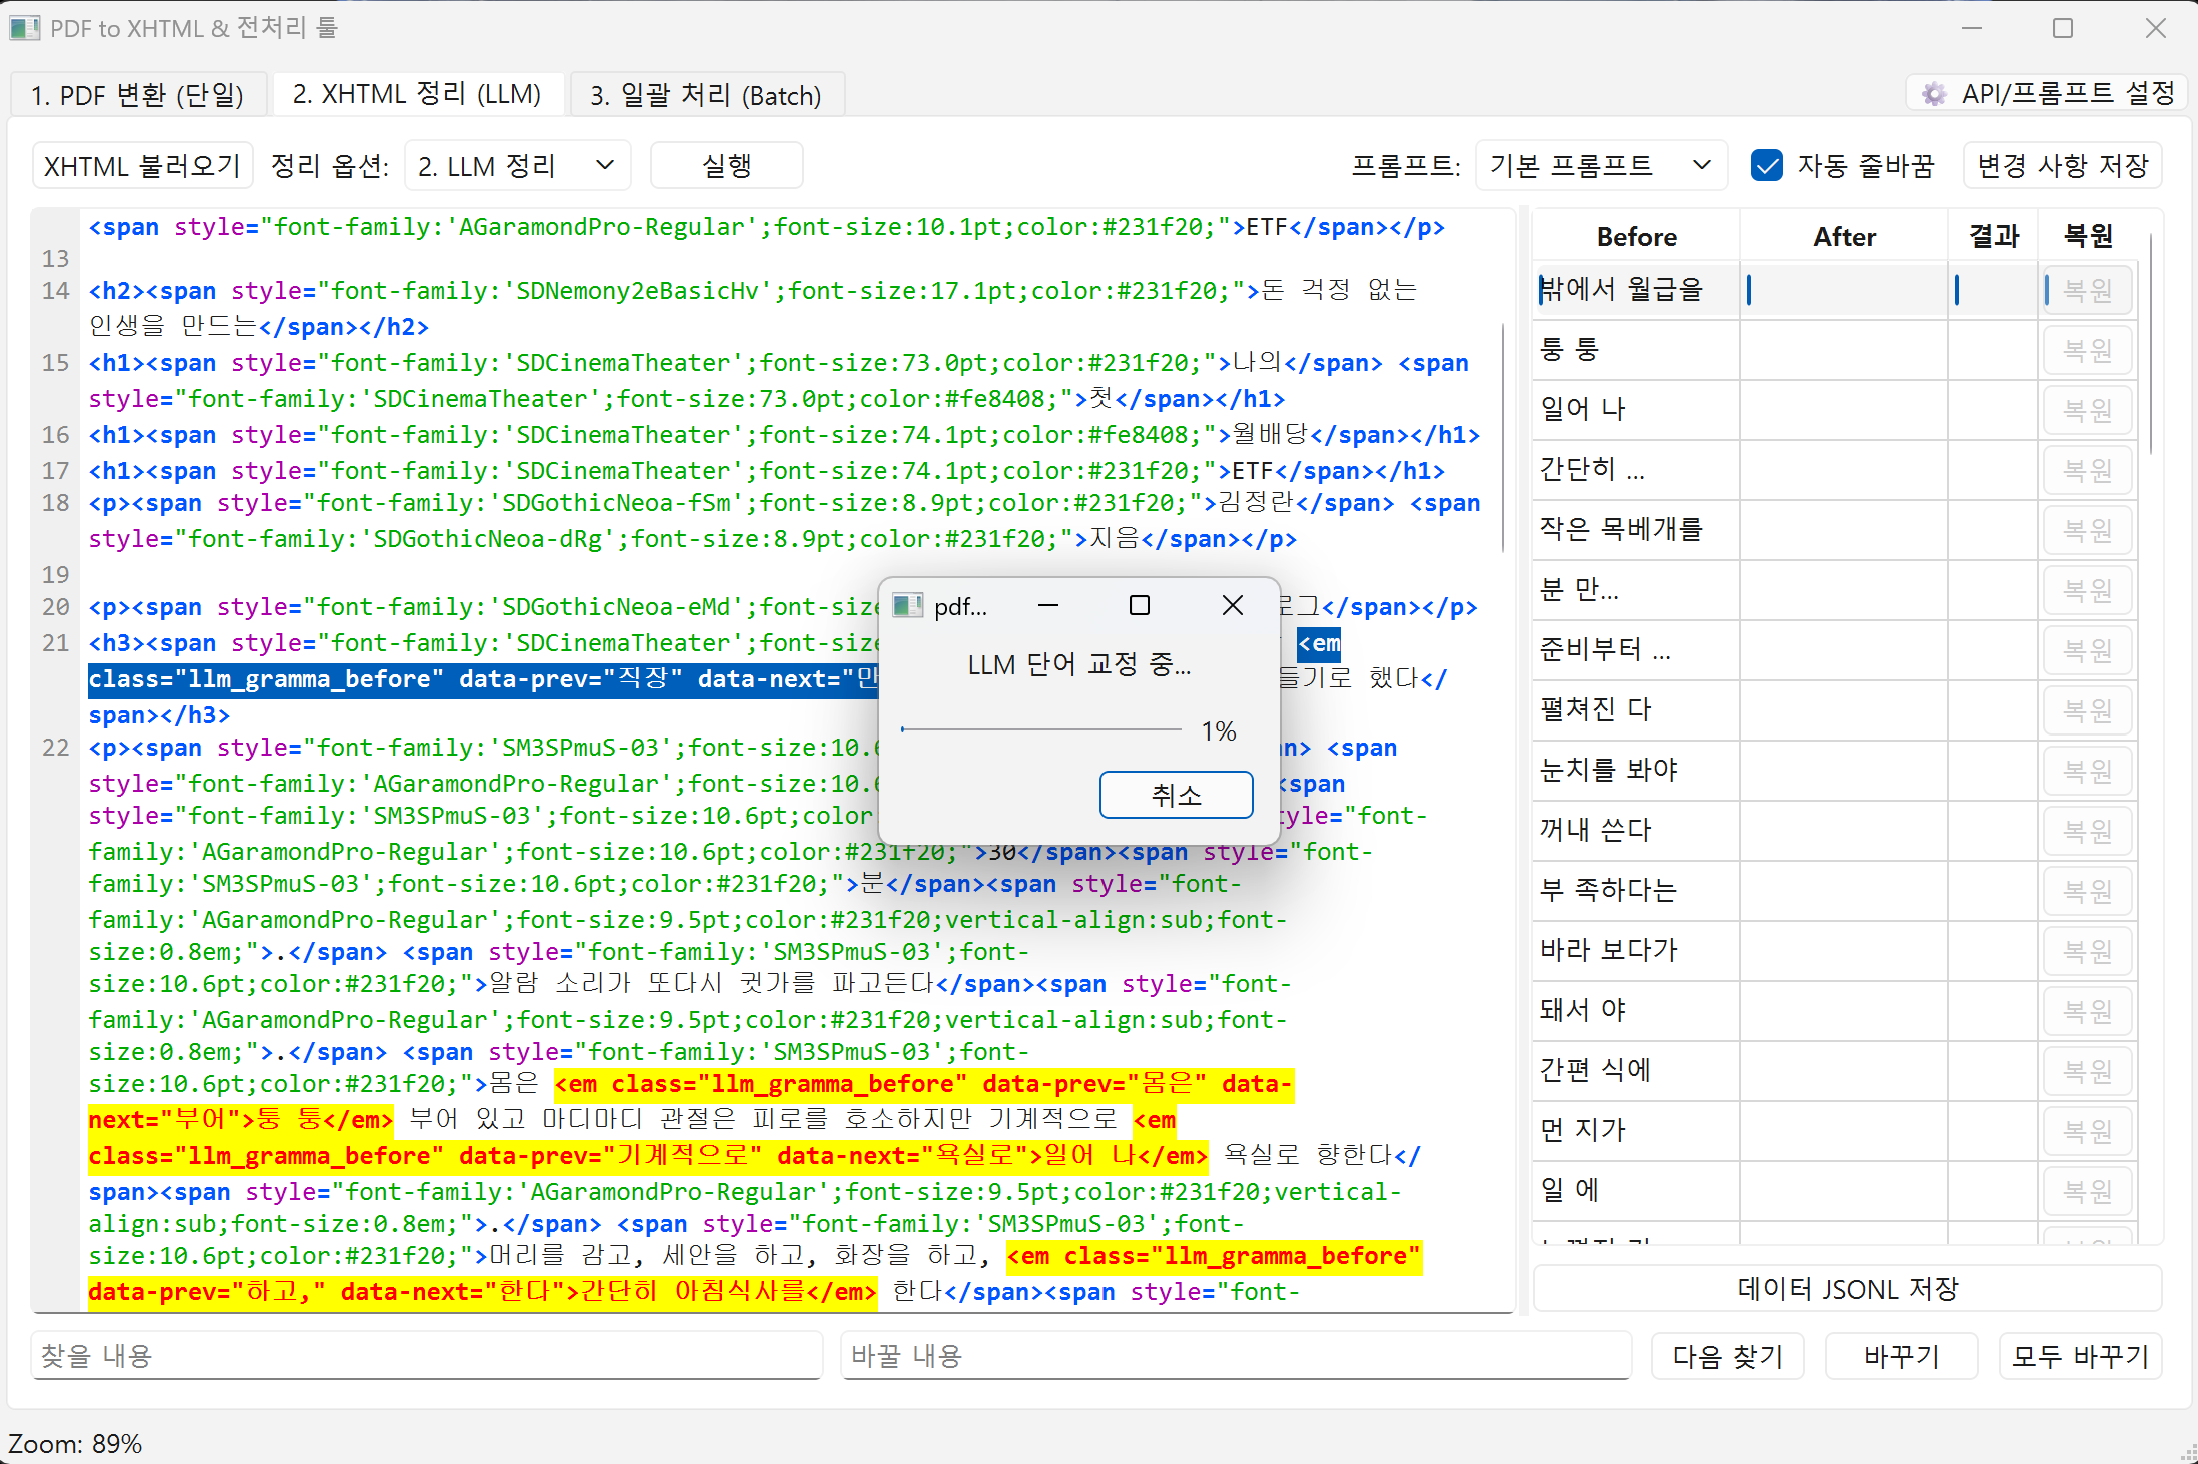The width and height of the screenshot is (2198, 1464).
Task: Click the 데이터 JSONL 저장 button
Action: [1847, 1289]
